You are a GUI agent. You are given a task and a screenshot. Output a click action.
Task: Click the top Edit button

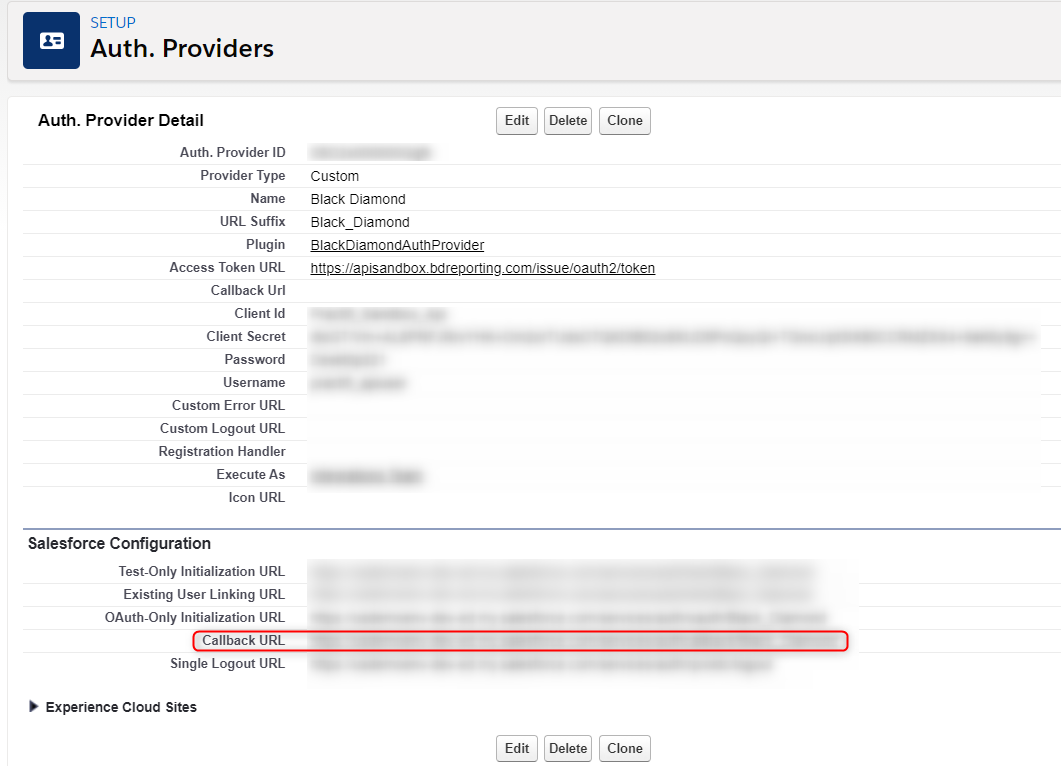[x=517, y=120]
